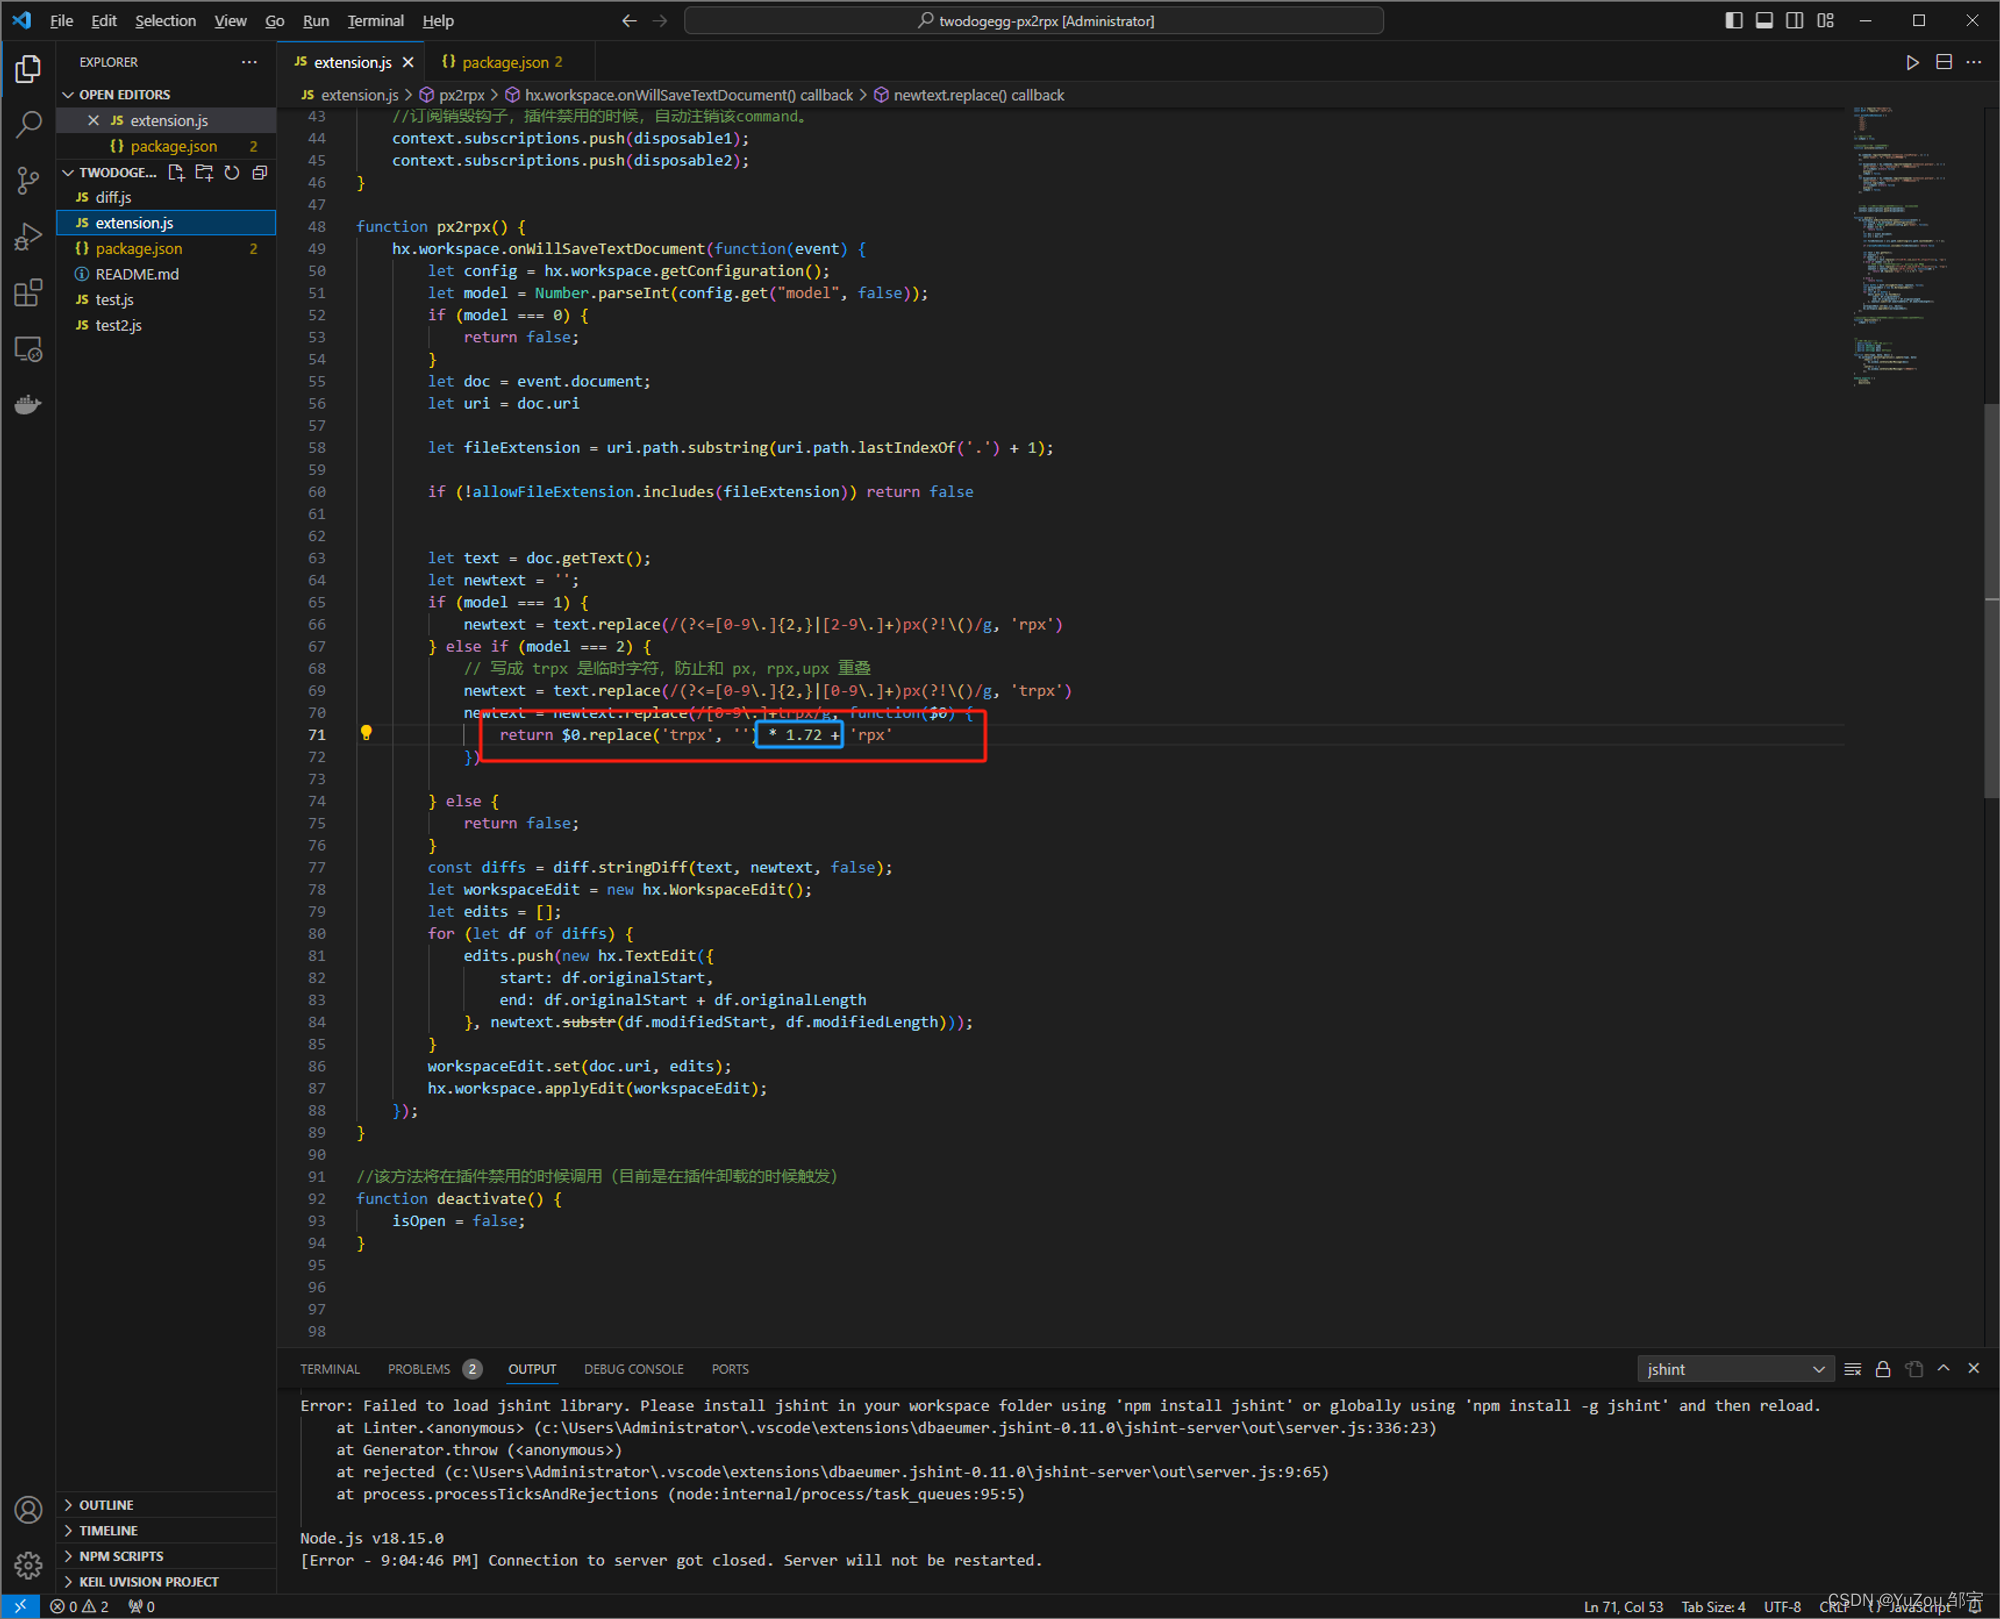Switch to the Ports panel tab

coord(730,1369)
